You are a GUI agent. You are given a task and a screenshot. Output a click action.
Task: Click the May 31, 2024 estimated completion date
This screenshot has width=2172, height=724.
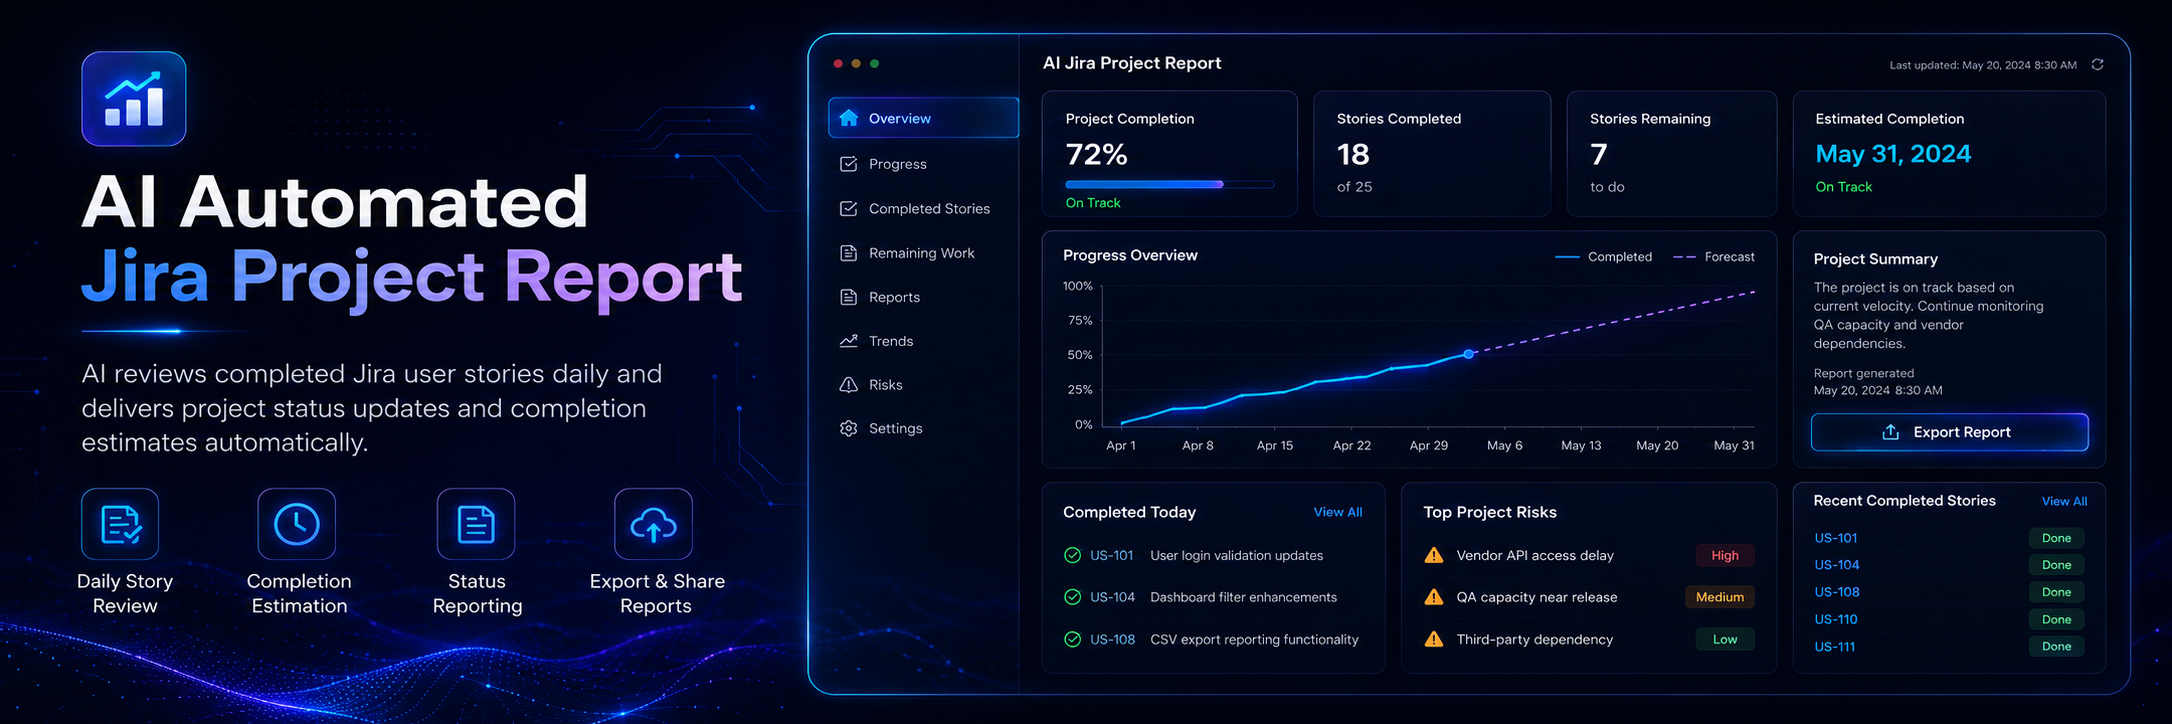pos(1893,153)
